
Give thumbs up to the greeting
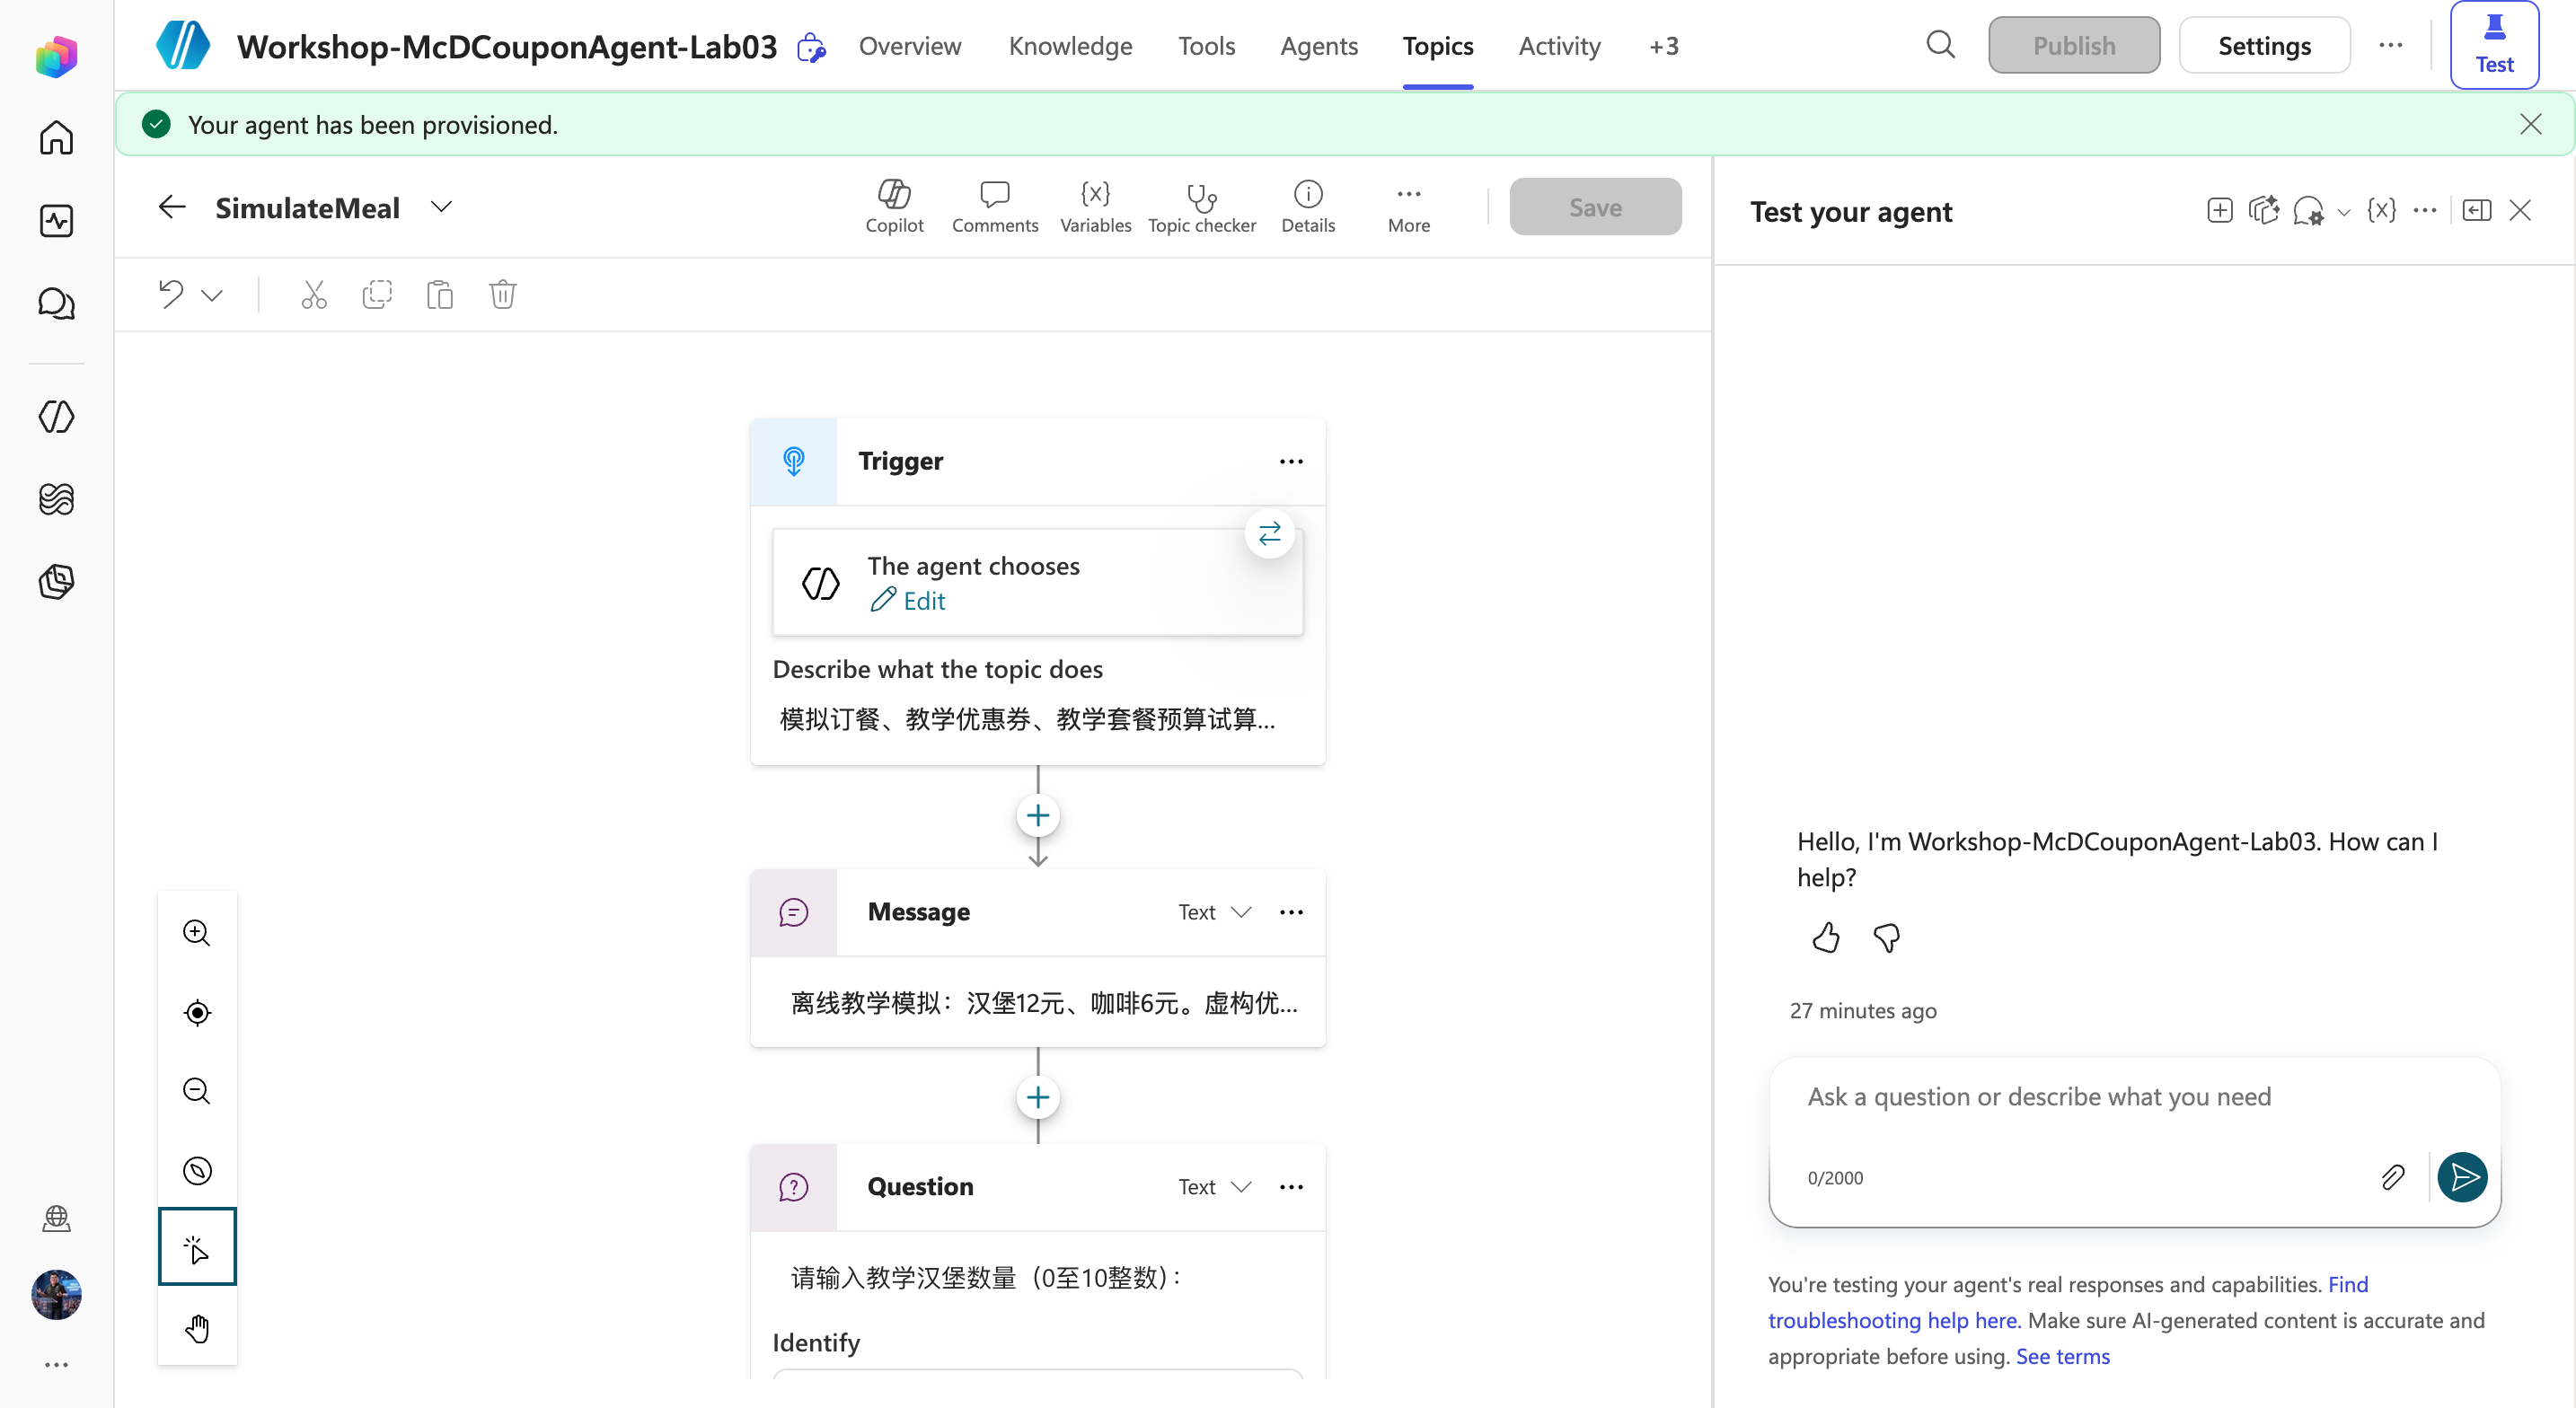pyautogui.click(x=1825, y=938)
